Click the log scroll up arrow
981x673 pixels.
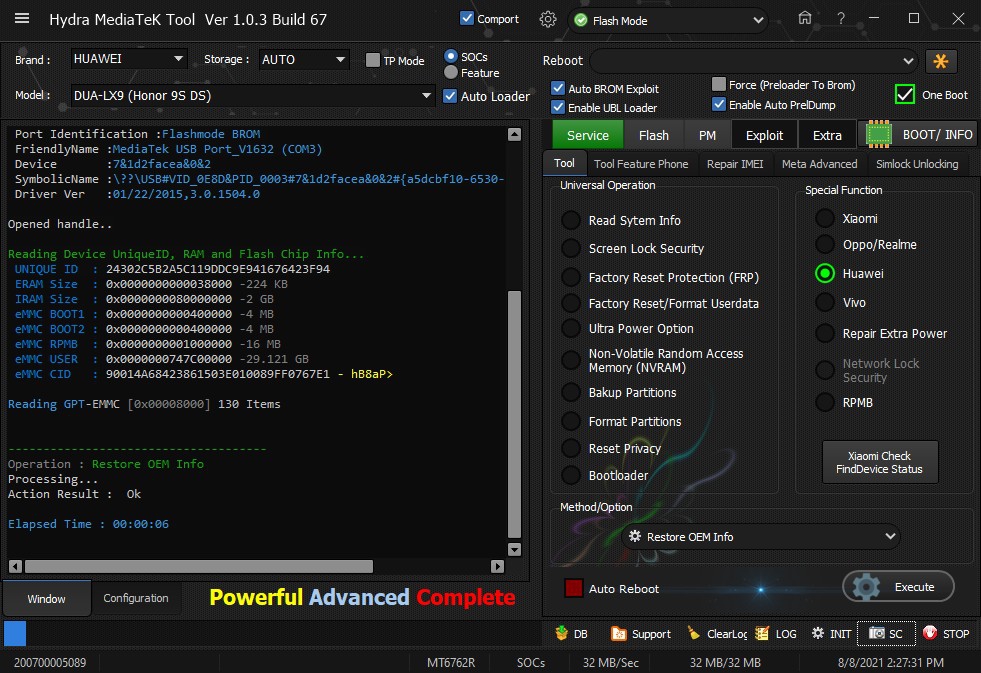coord(514,134)
